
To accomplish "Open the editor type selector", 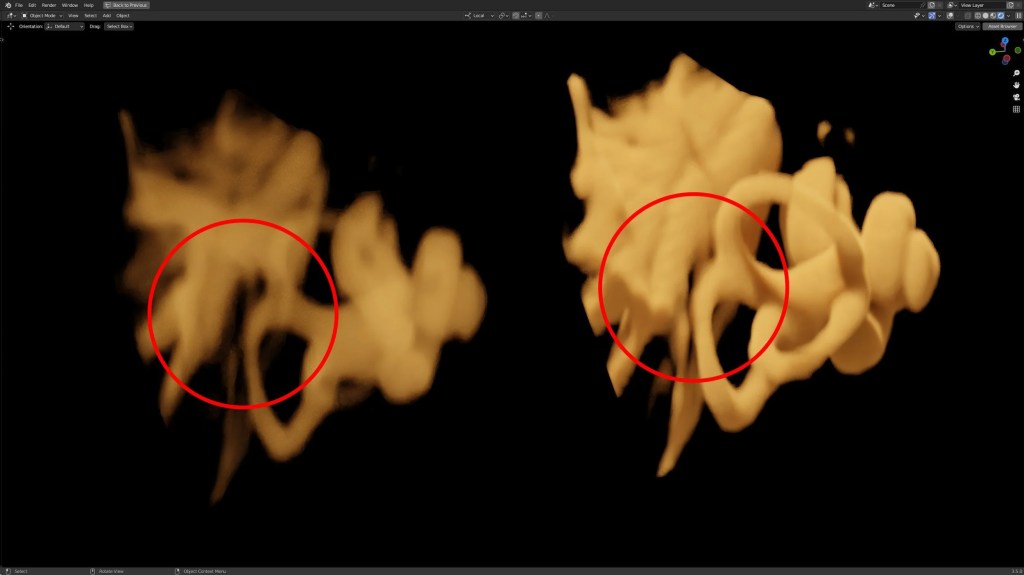I will [10, 16].
